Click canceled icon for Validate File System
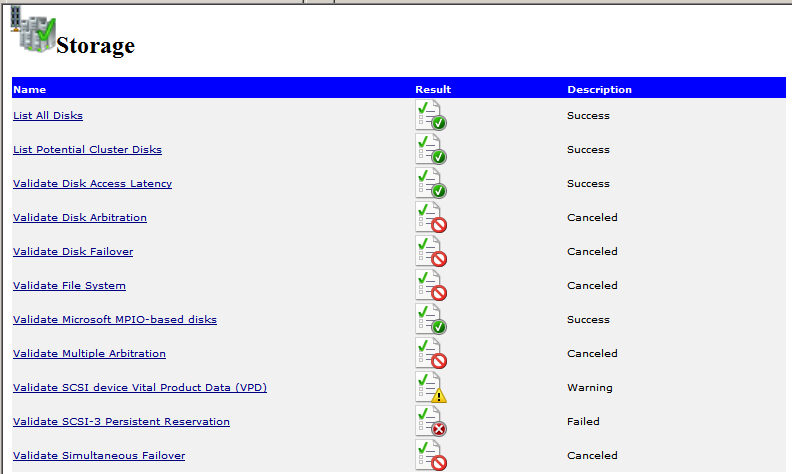The width and height of the screenshot is (792, 474). pyautogui.click(x=431, y=285)
